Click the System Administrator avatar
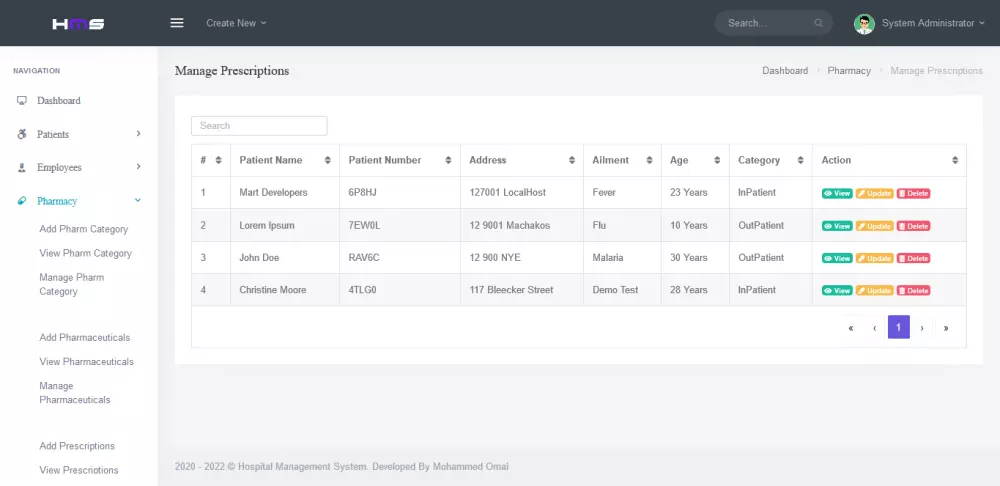Image resolution: width=1000 pixels, height=486 pixels. click(x=864, y=24)
